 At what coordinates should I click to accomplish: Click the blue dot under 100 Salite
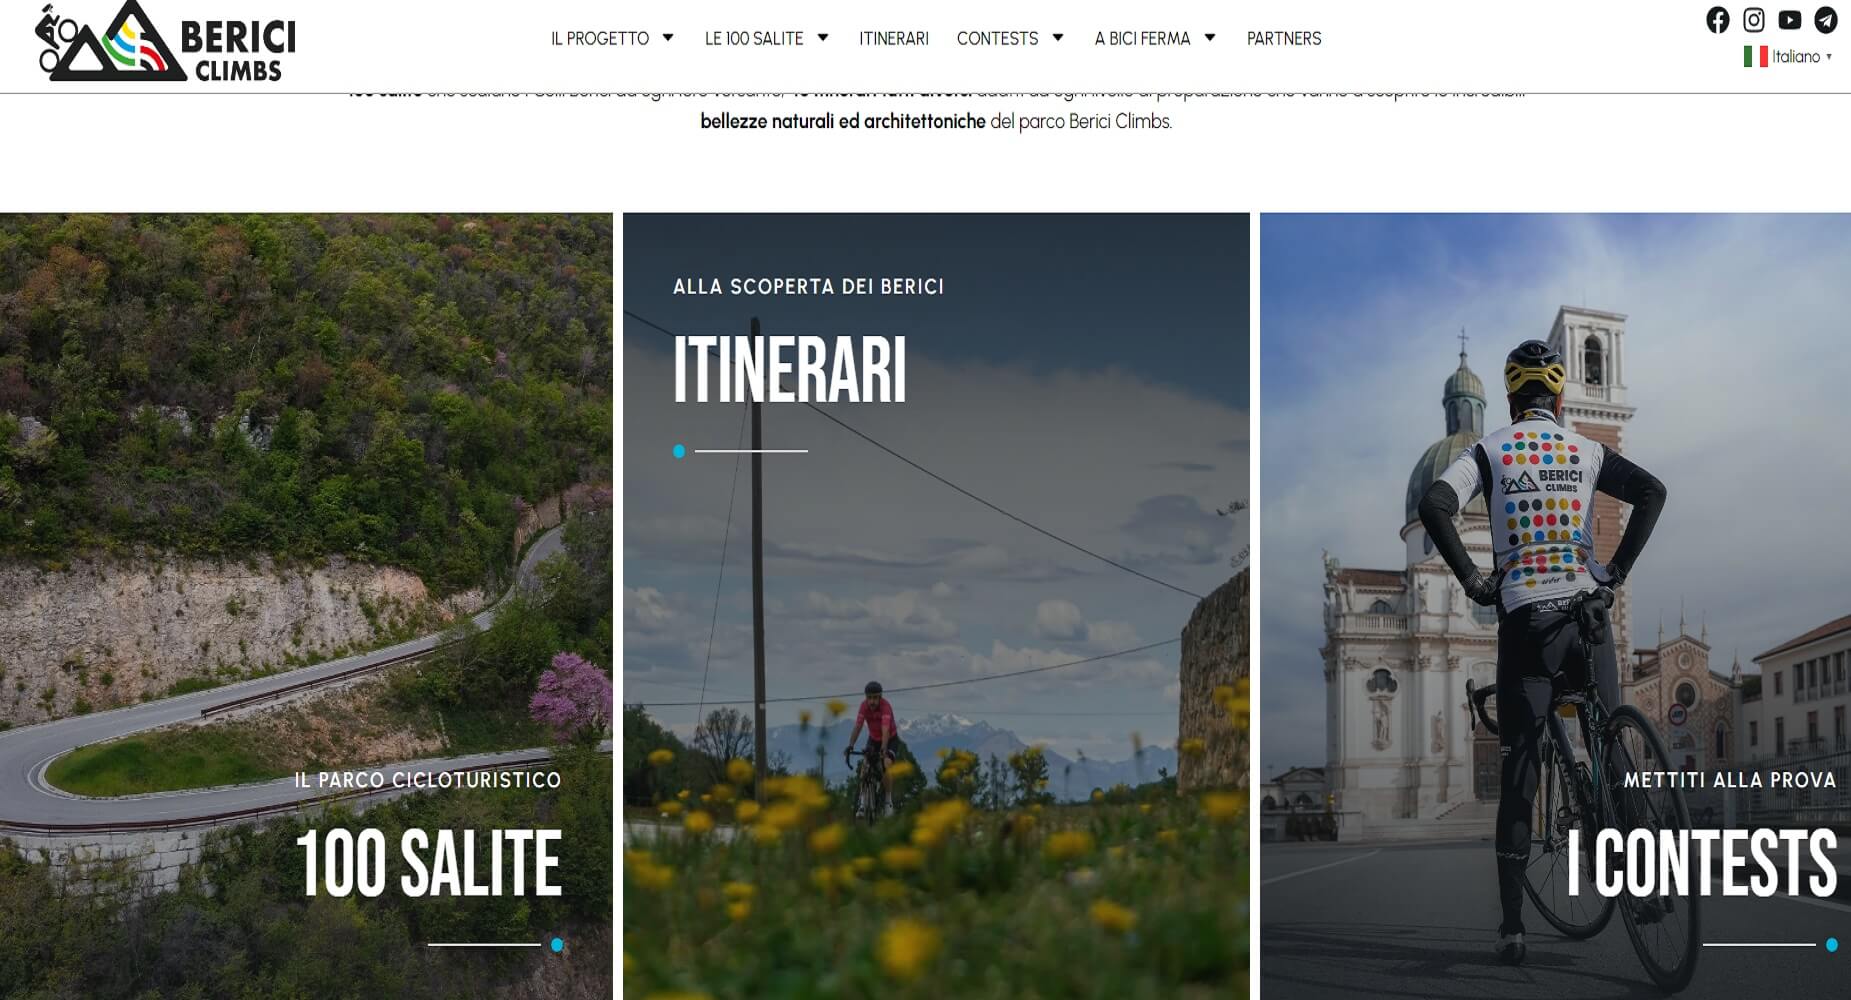[557, 945]
